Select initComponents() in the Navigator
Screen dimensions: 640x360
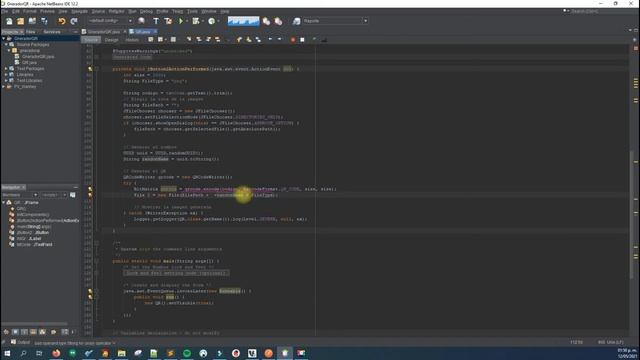point(33,214)
